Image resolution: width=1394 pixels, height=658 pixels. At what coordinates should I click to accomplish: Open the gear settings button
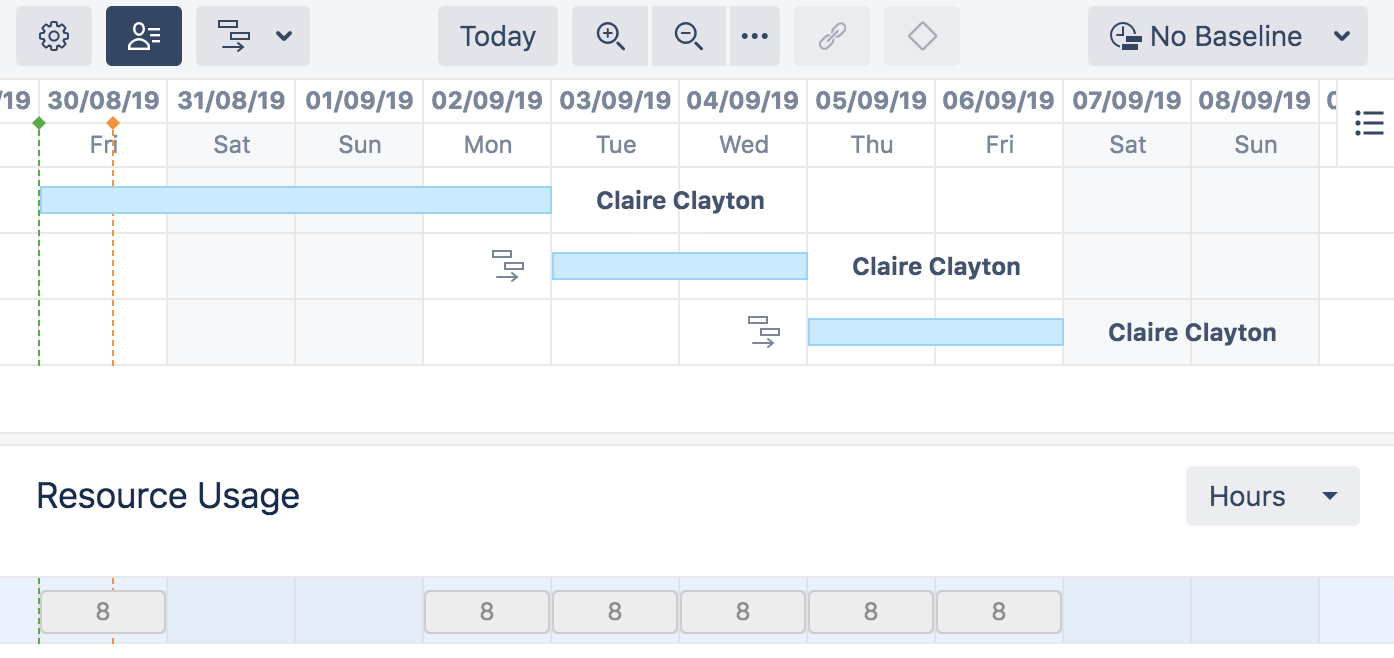pyautogui.click(x=54, y=37)
